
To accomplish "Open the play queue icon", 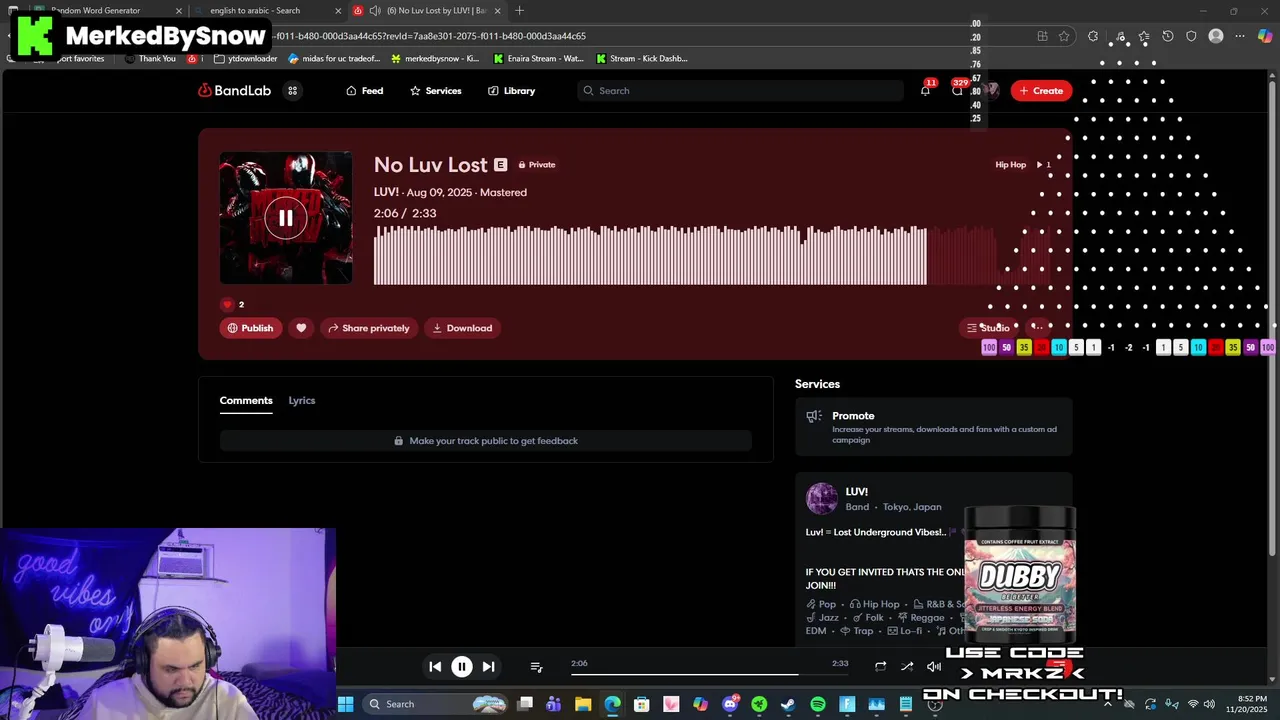I will tap(536, 666).
